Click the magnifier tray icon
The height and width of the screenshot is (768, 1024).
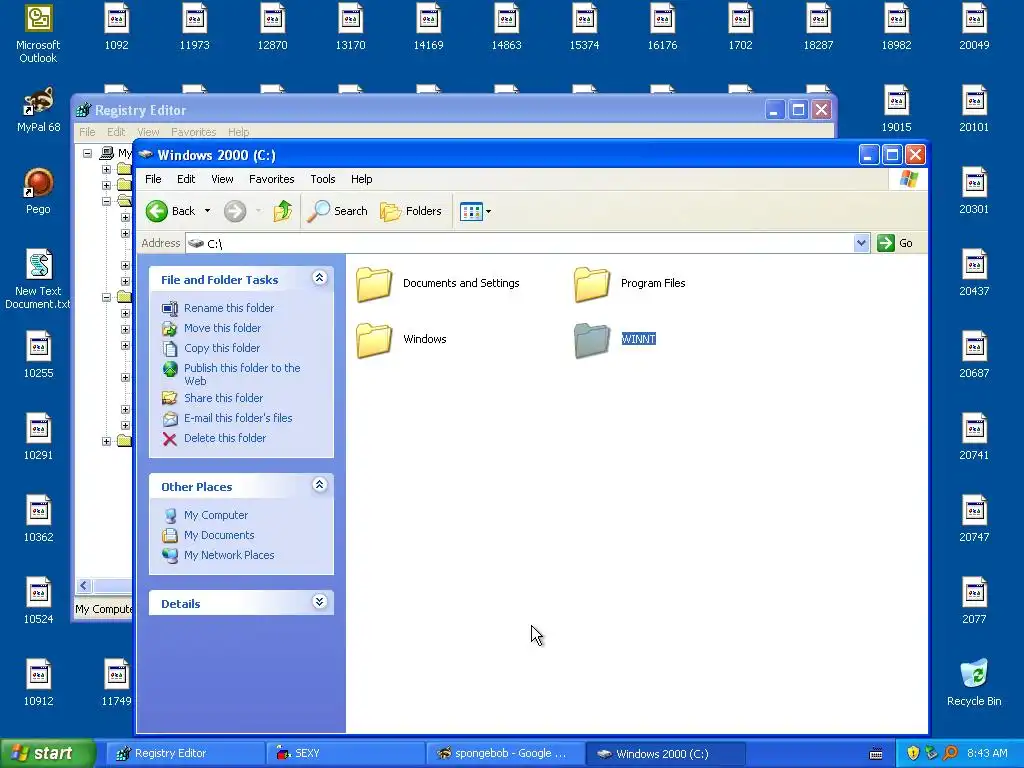click(950, 753)
